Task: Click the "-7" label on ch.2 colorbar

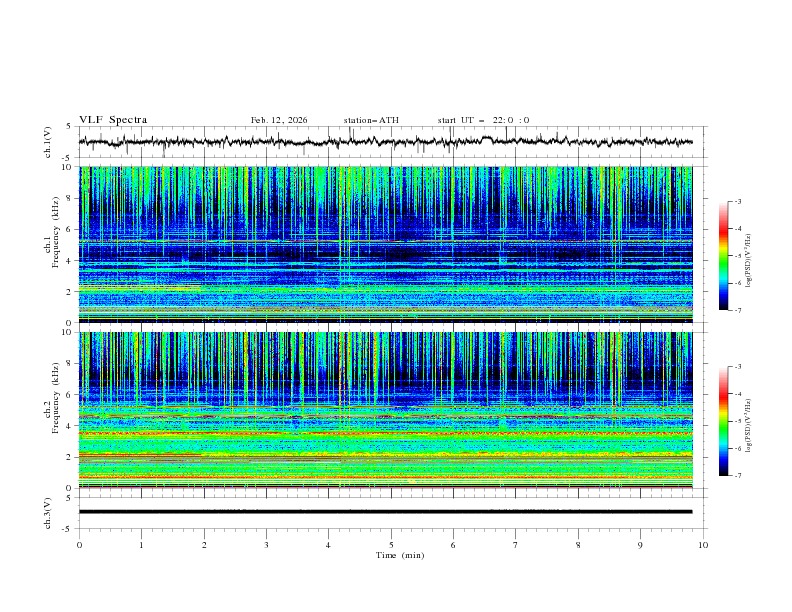Action: click(x=738, y=476)
